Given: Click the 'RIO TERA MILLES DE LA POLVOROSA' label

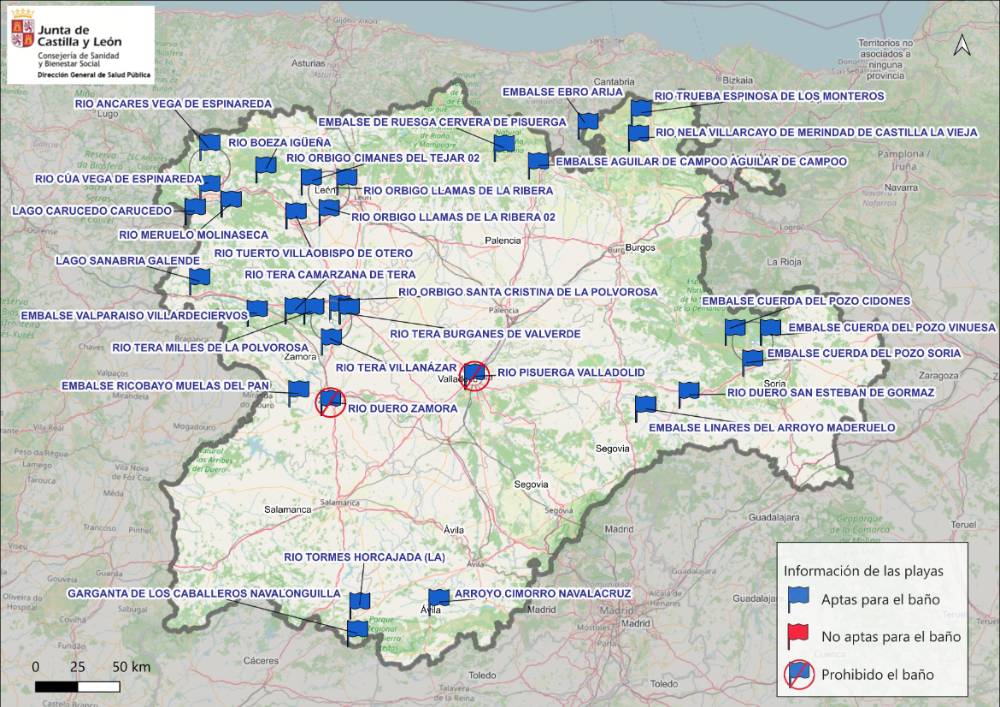Looking at the screenshot, I should coord(210,348).
